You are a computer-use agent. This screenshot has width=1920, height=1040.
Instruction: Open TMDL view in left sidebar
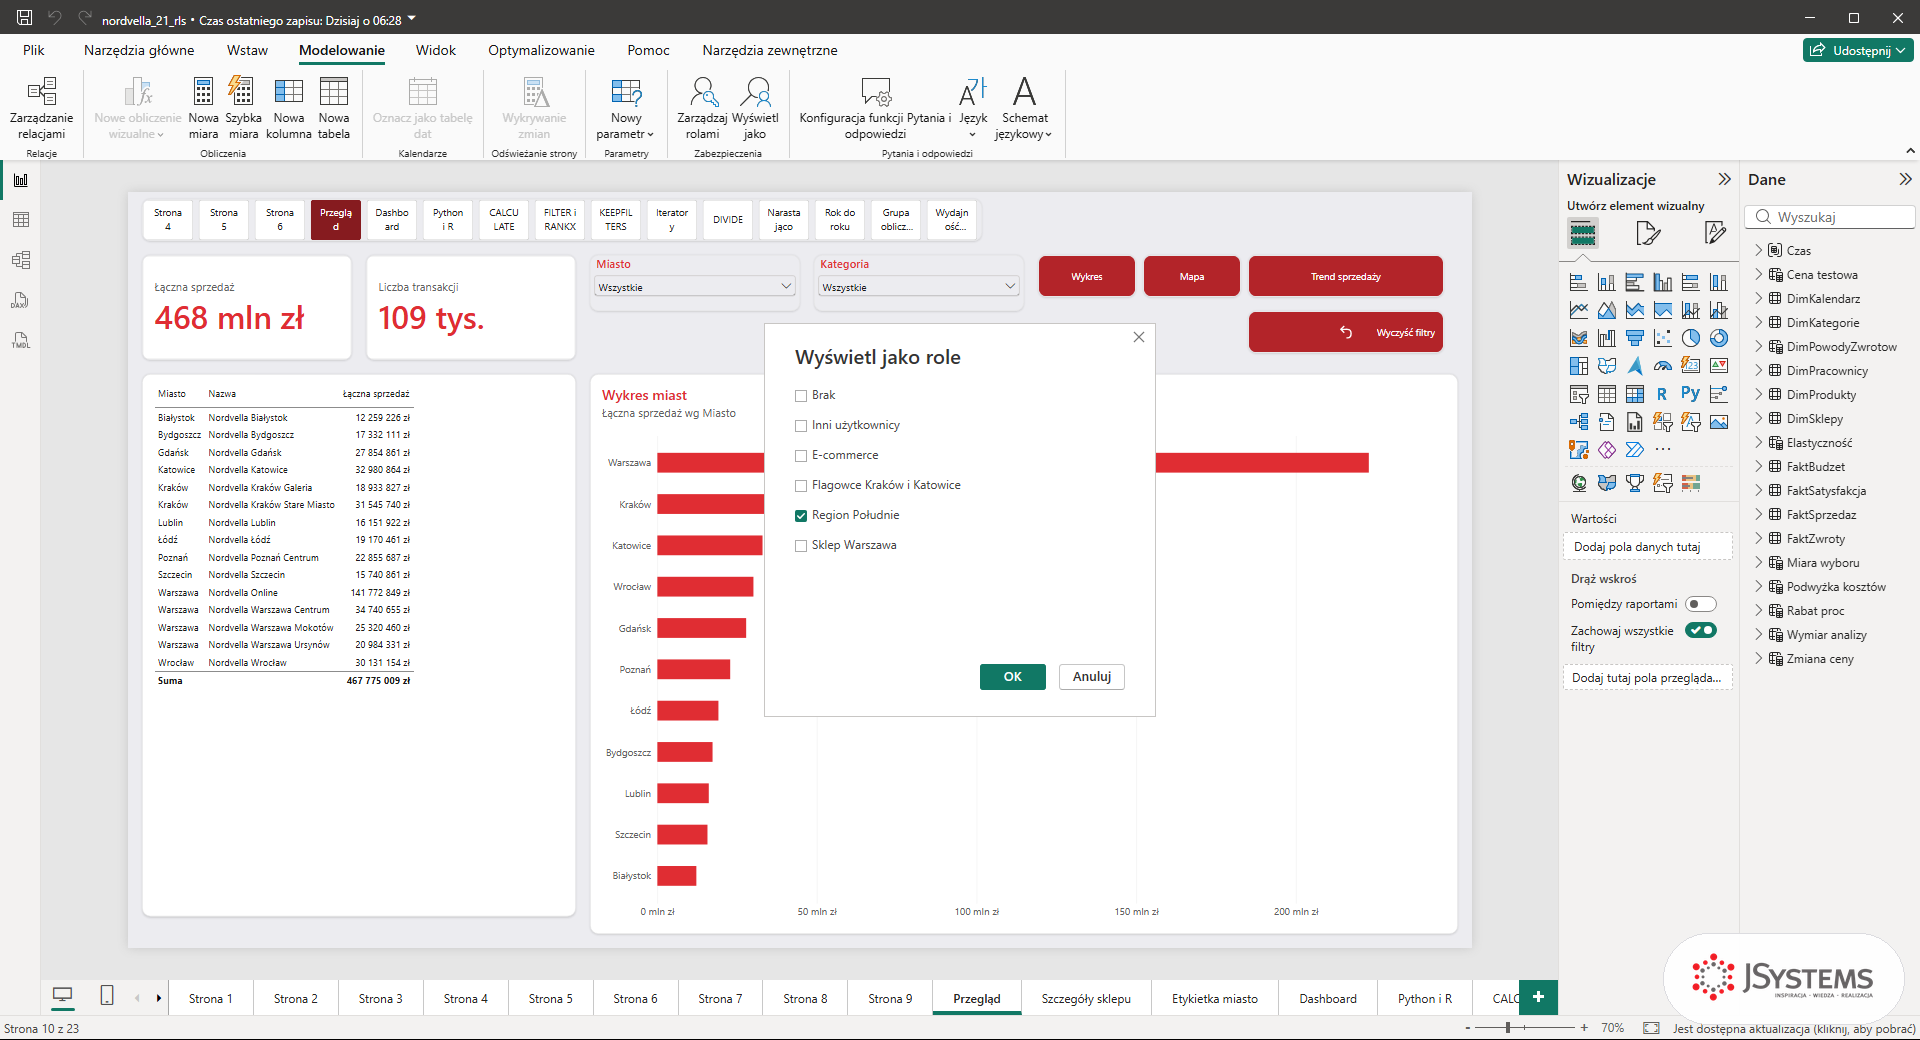pos(21,340)
